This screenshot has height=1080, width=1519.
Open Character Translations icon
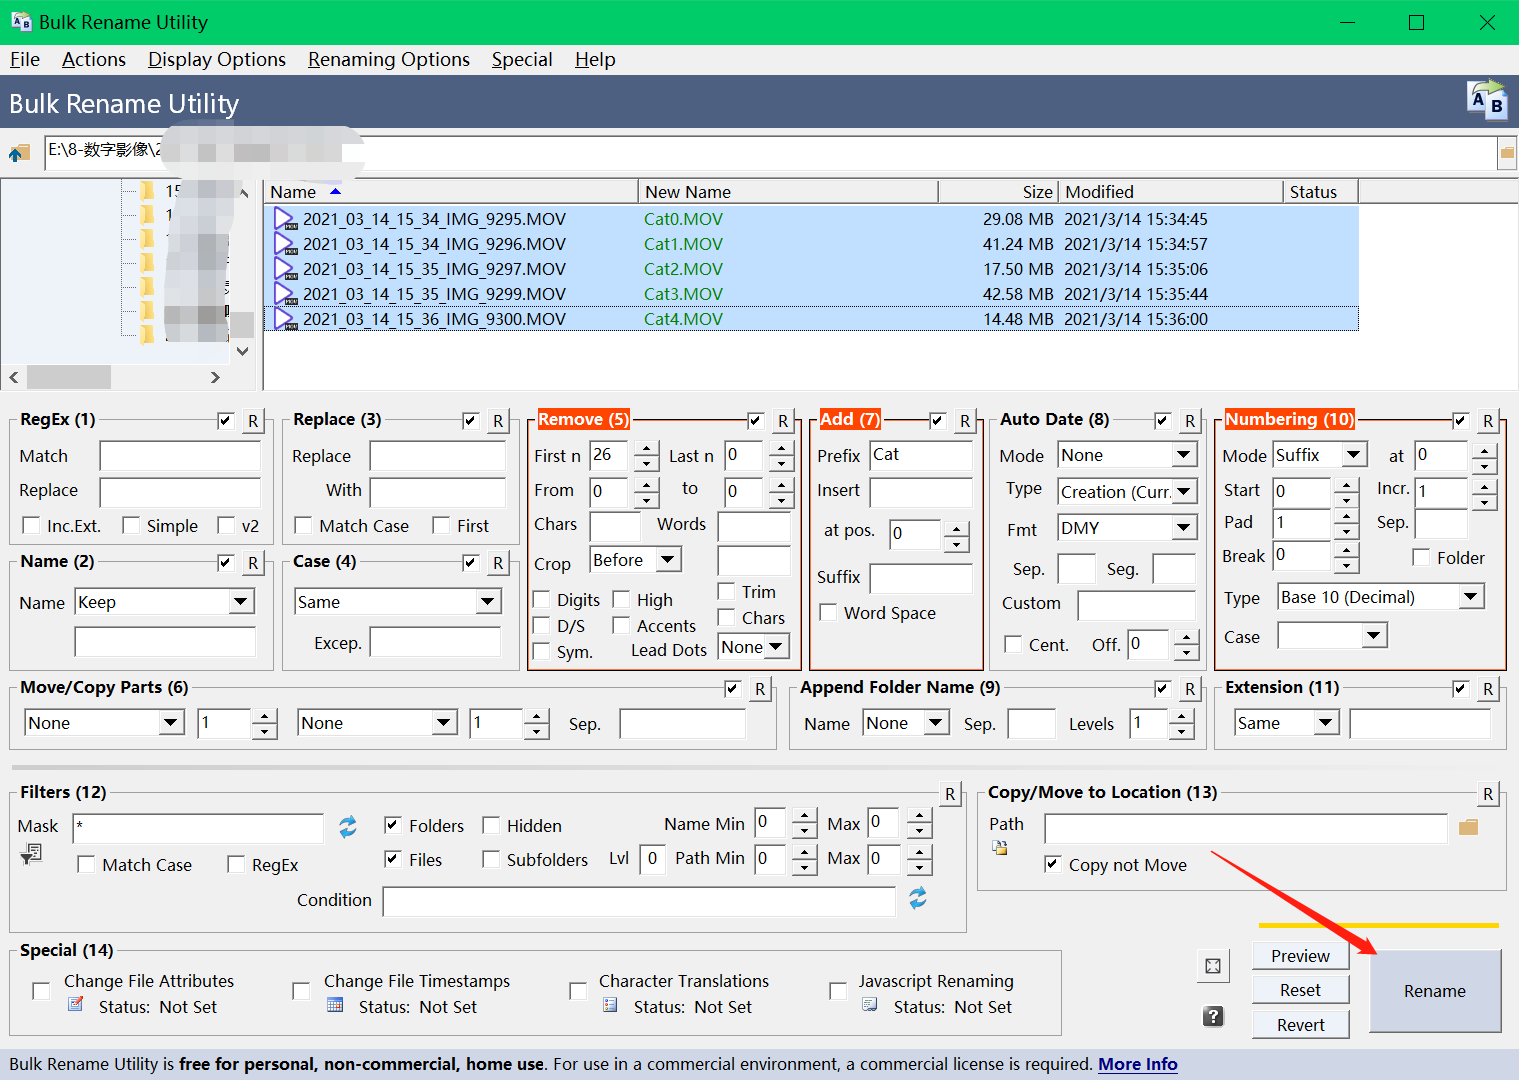[x=610, y=1004]
